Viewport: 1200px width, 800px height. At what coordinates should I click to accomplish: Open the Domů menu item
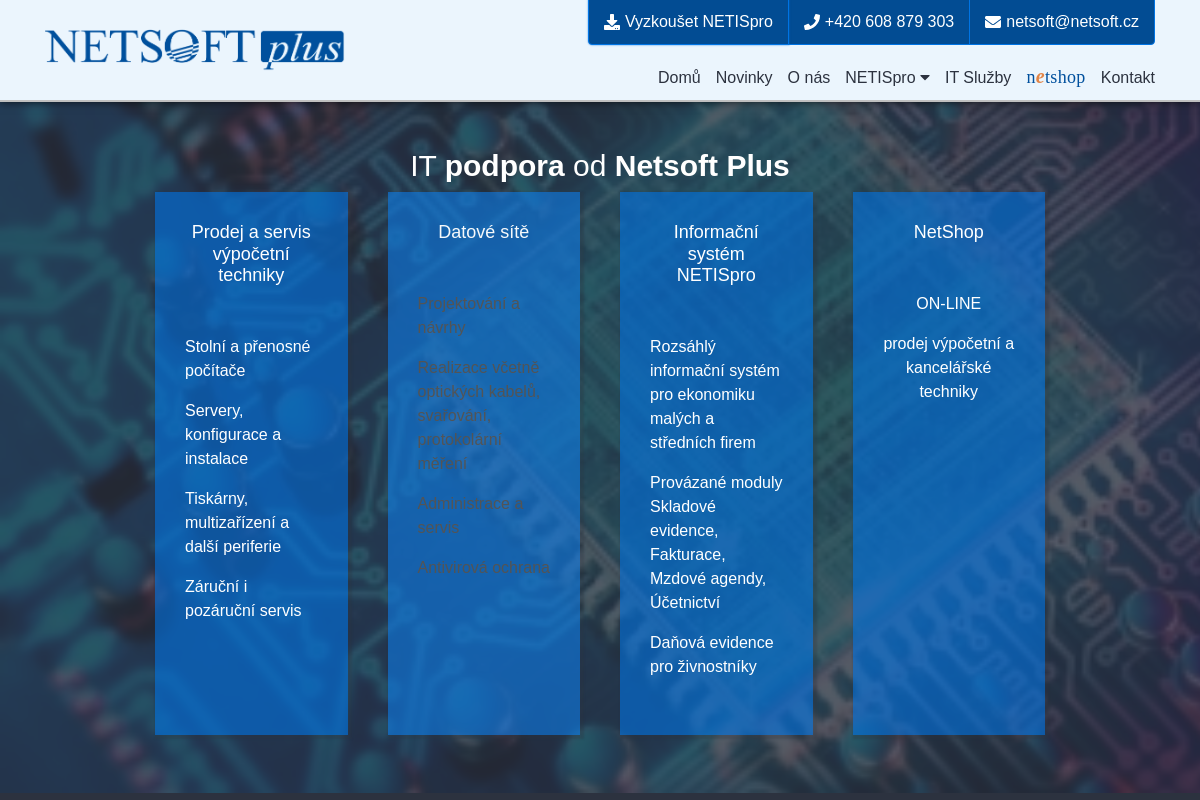679,77
